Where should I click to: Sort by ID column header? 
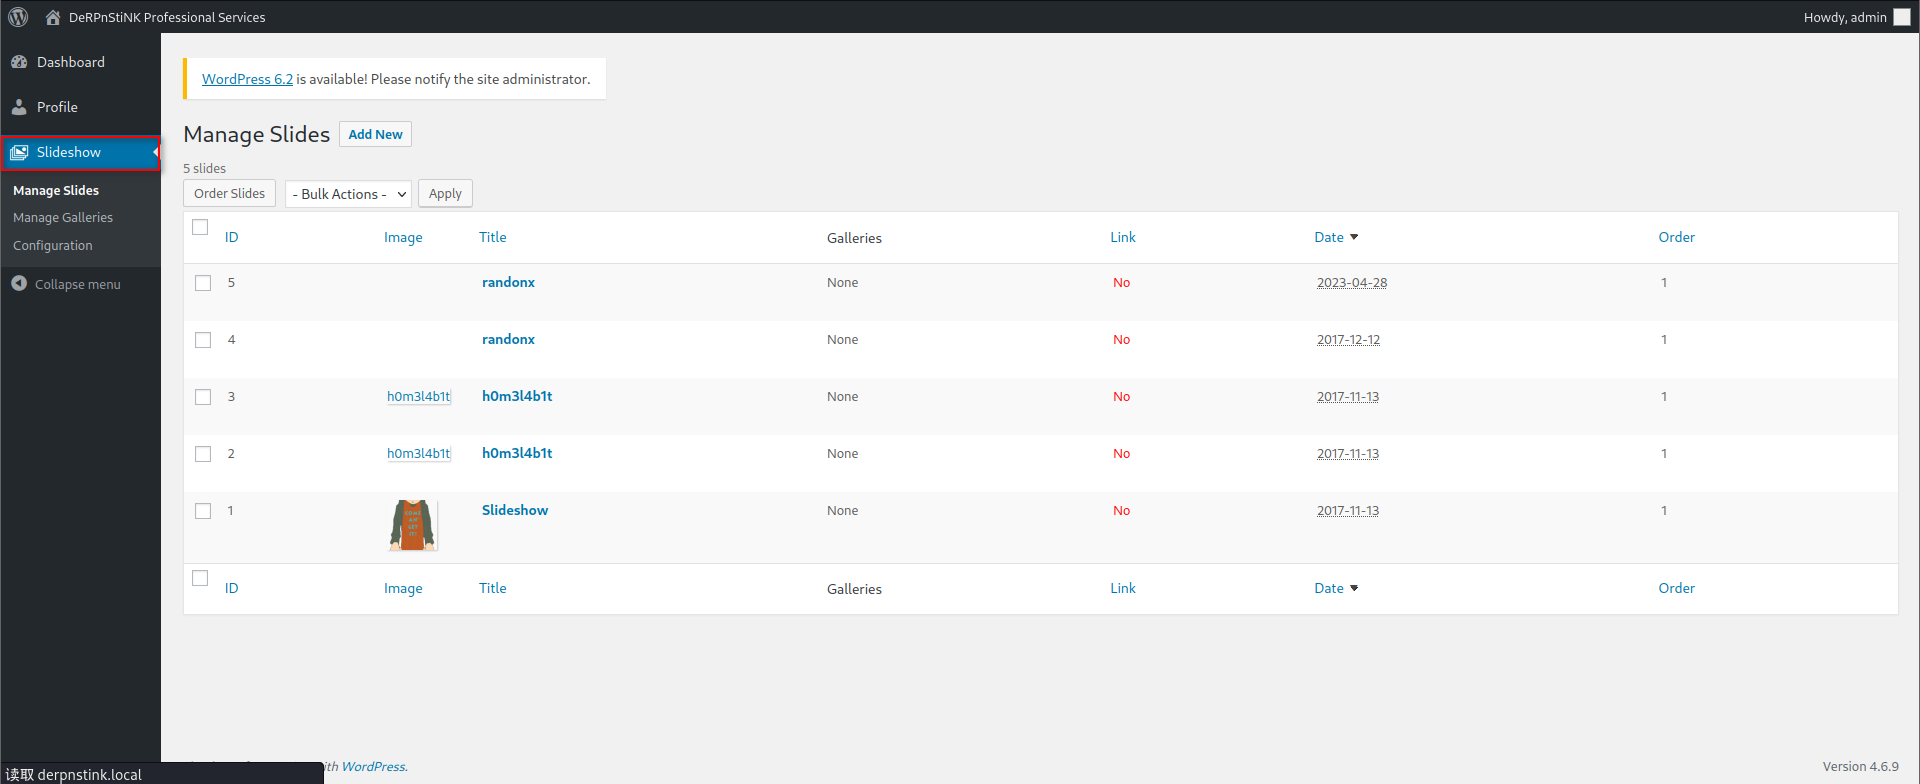tap(231, 237)
